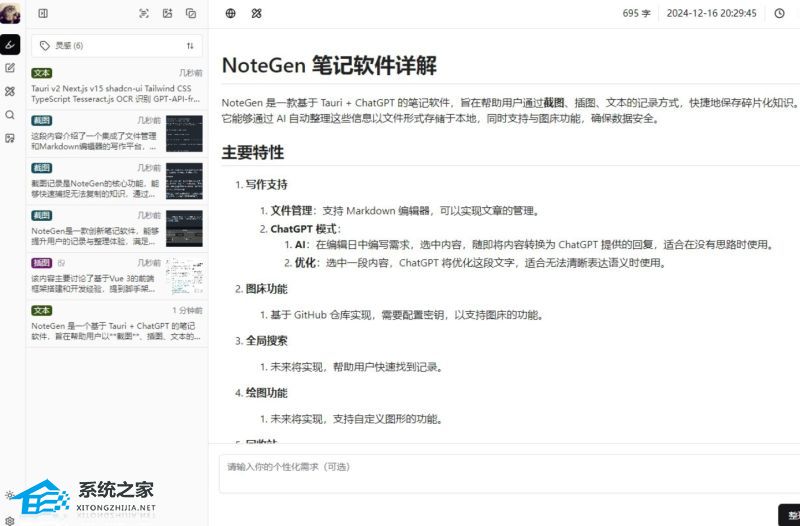Open the history clock icon
Image resolution: width=800 pixels, height=526 pixels.
(779, 13)
